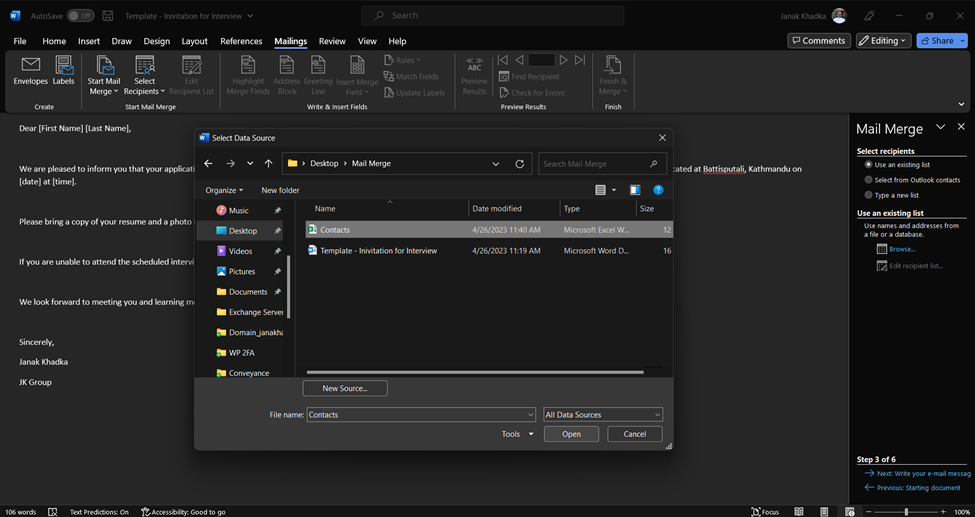The height and width of the screenshot is (517, 975).
Task: Expand the Organize menu in the dialog
Action: pyautogui.click(x=224, y=190)
